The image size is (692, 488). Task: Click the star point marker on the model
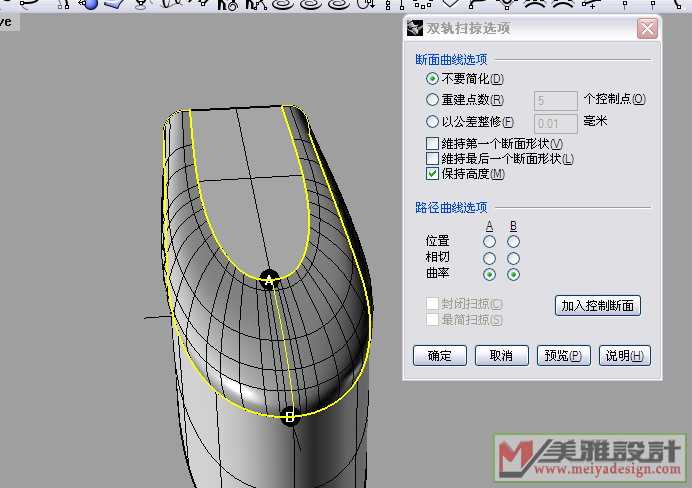click(269, 281)
